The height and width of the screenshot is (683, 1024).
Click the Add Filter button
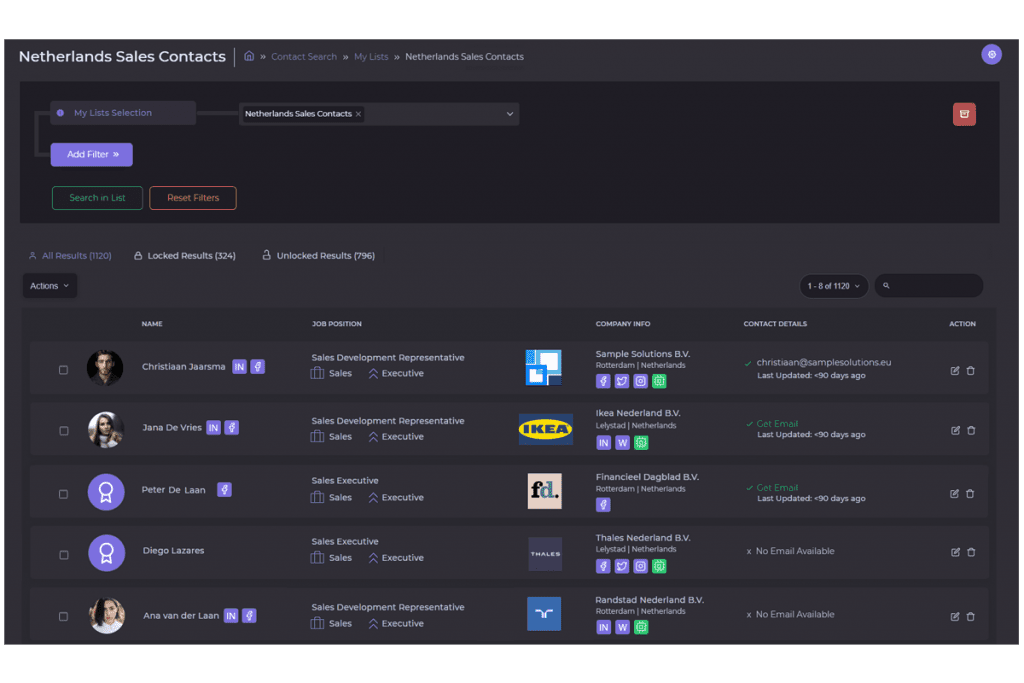(92, 155)
